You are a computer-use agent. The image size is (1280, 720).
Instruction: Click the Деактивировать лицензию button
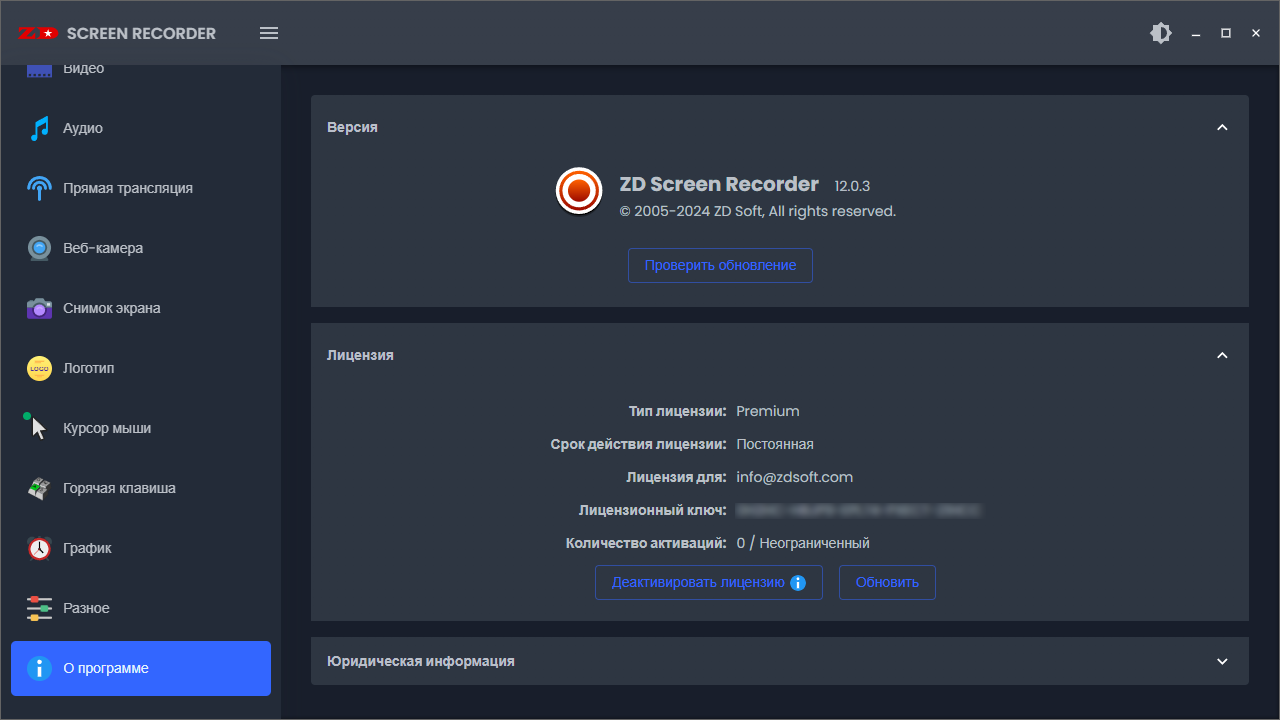(708, 582)
